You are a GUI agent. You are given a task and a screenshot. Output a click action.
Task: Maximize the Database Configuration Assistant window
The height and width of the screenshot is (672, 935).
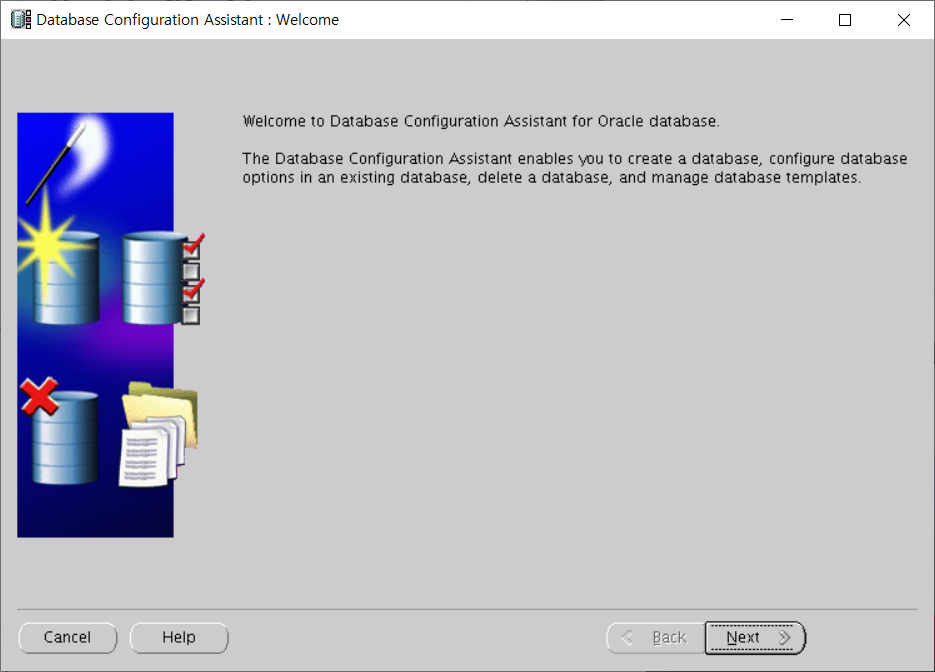845,20
